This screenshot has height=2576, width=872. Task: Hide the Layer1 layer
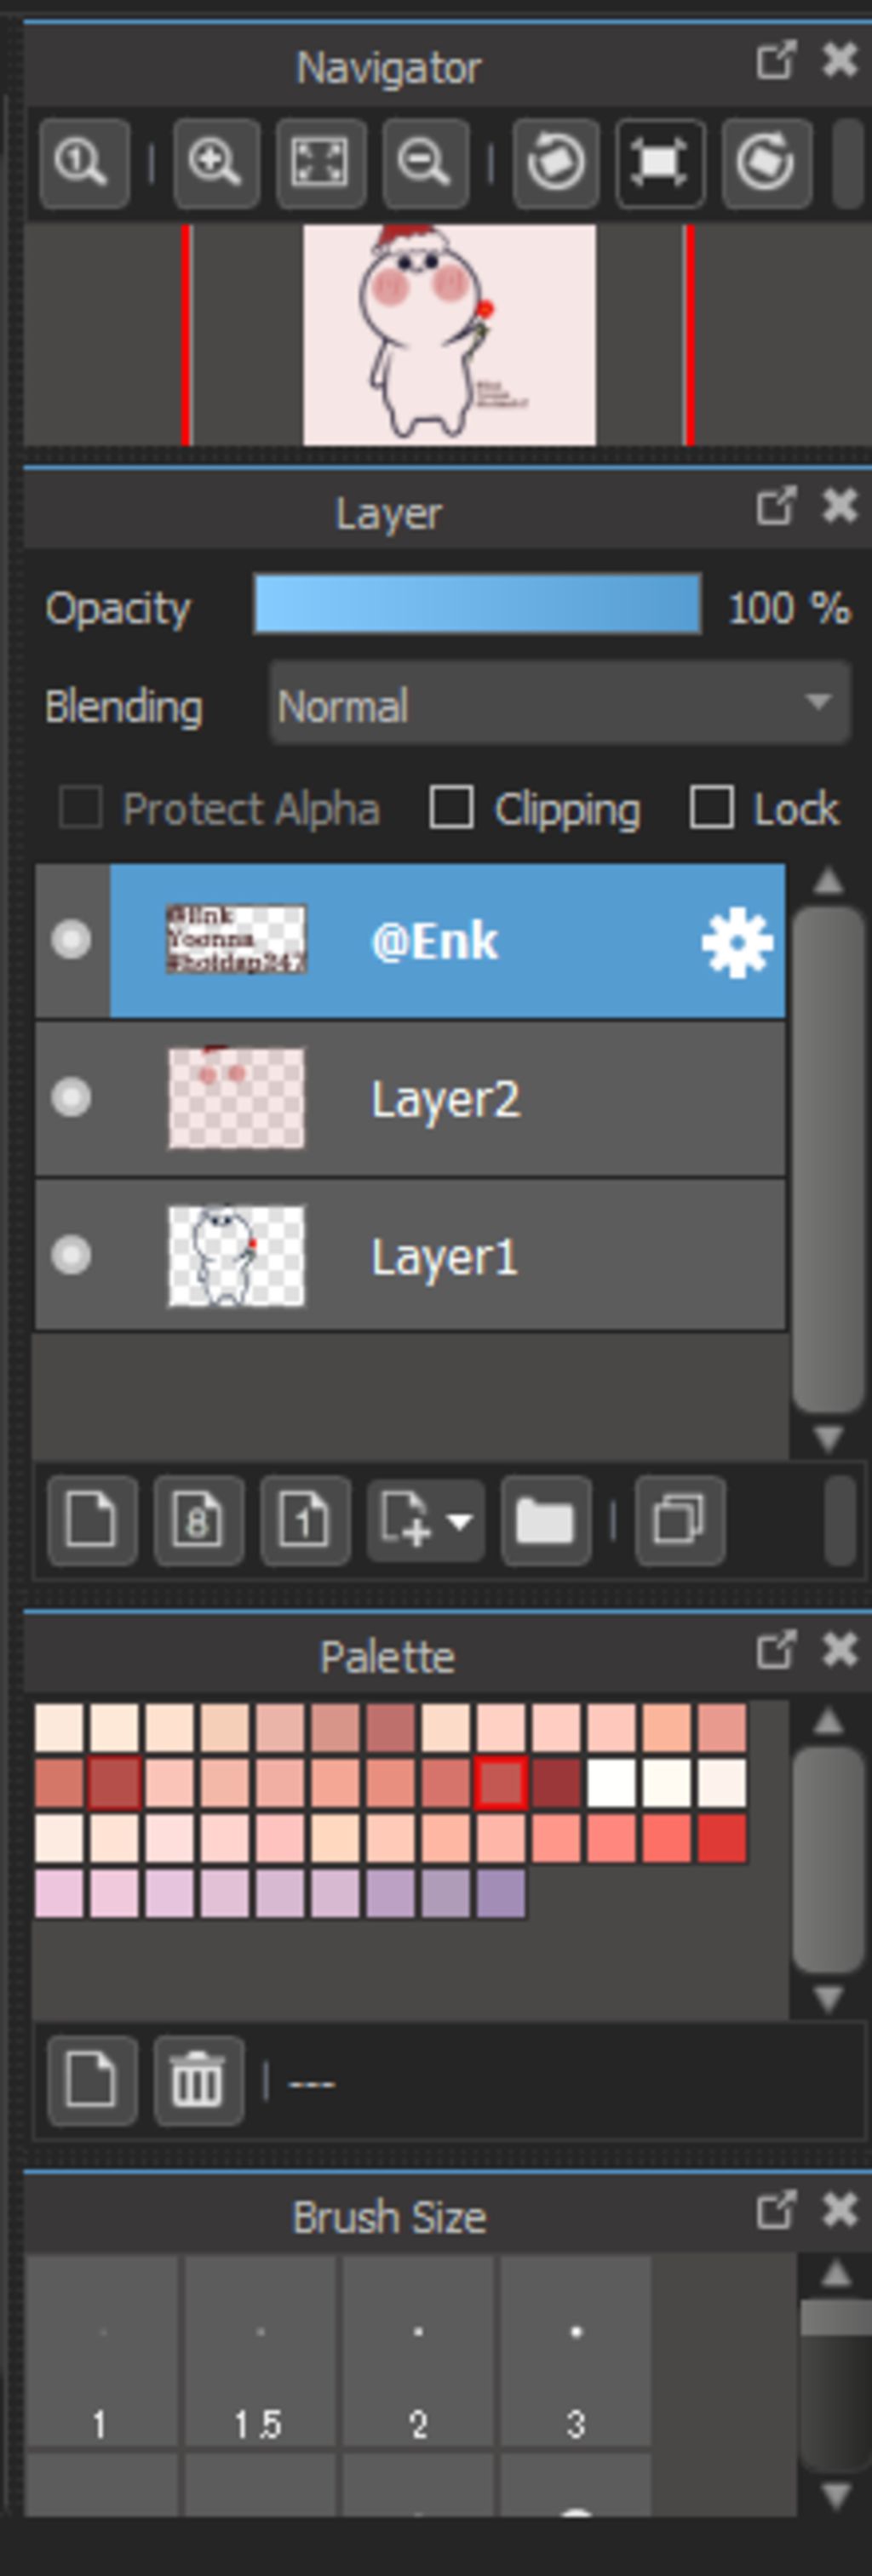(71, 1254)
